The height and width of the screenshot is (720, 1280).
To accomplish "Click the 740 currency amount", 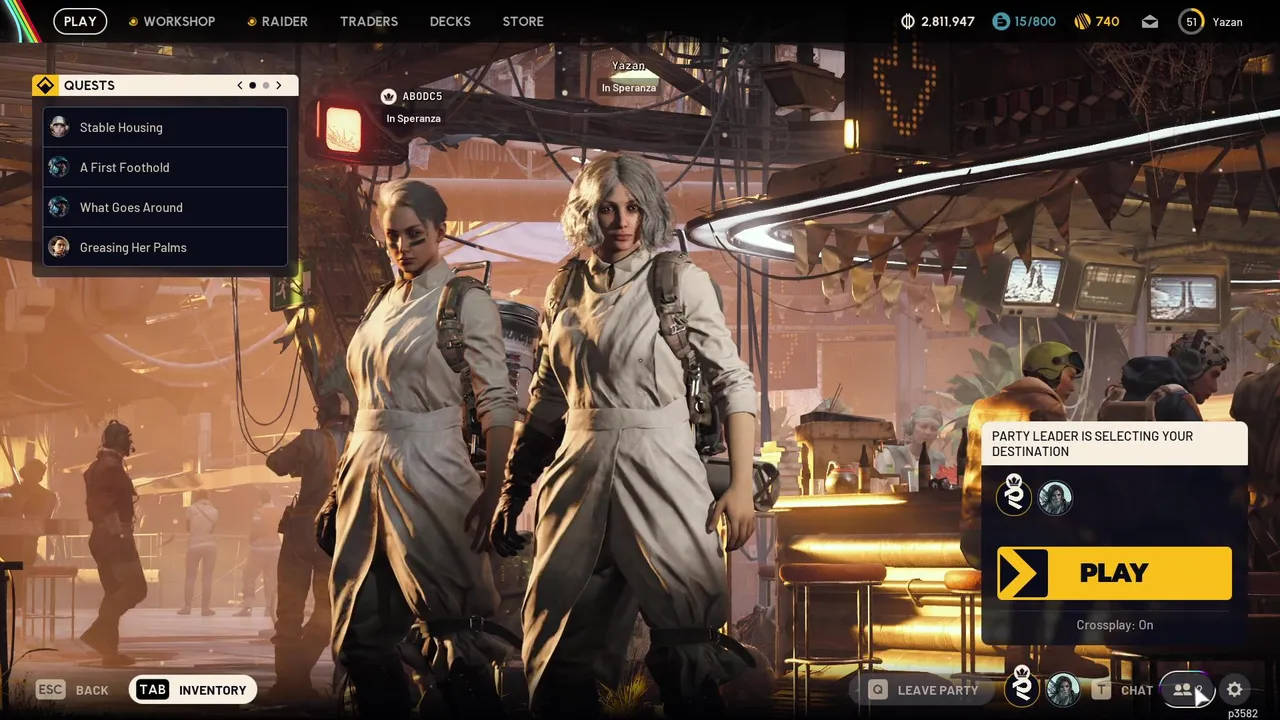I will pyautogui.click(x=1107, y=21).
